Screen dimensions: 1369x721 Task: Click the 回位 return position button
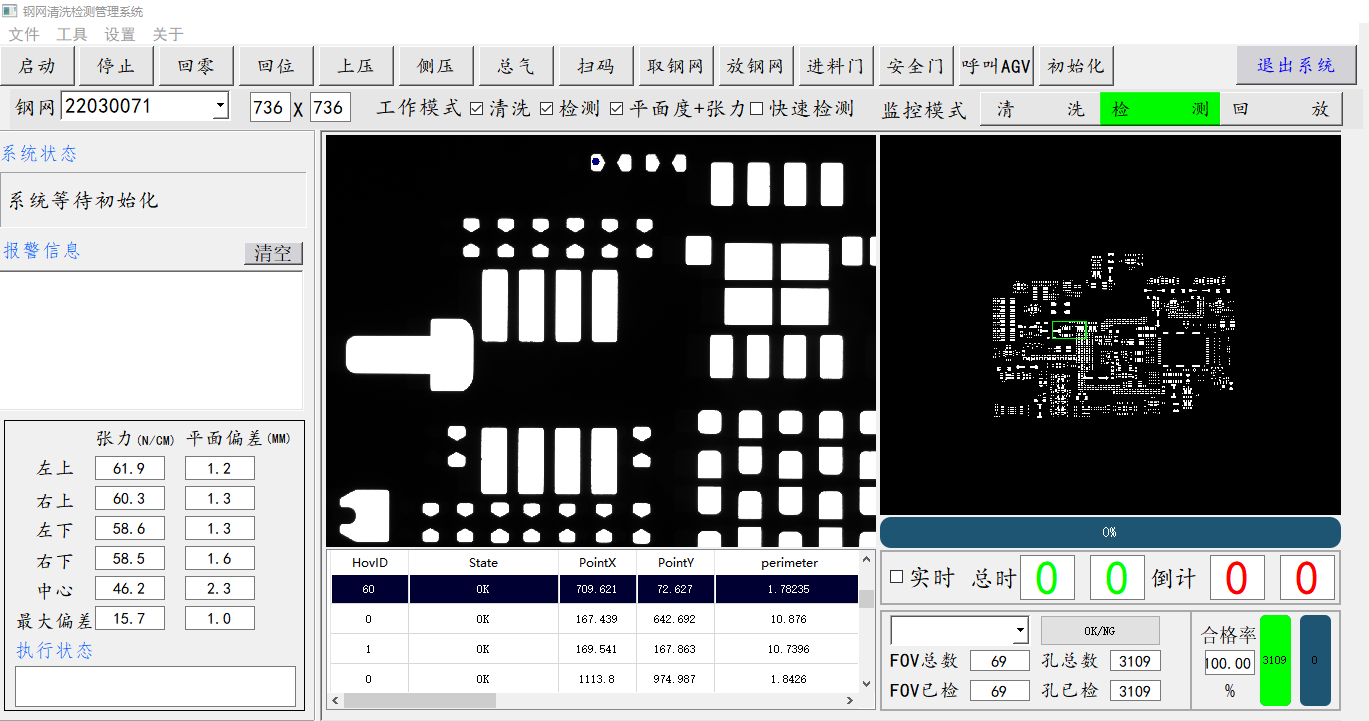click(276, 66)
